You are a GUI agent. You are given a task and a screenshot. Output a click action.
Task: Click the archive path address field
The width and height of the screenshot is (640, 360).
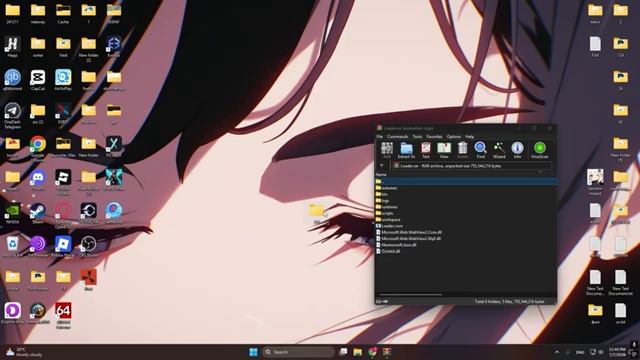pyautogui.click(x=472, y=166)
